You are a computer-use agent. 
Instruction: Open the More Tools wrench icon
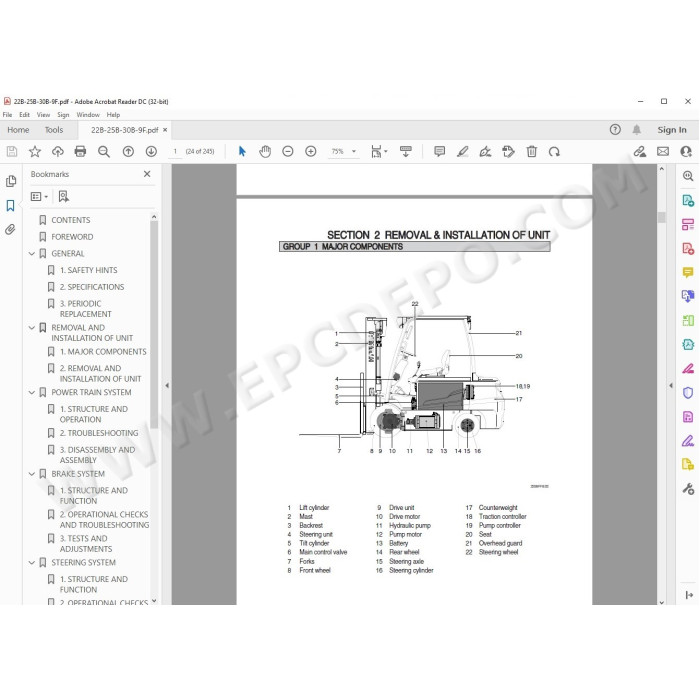(x=688, y=489)
